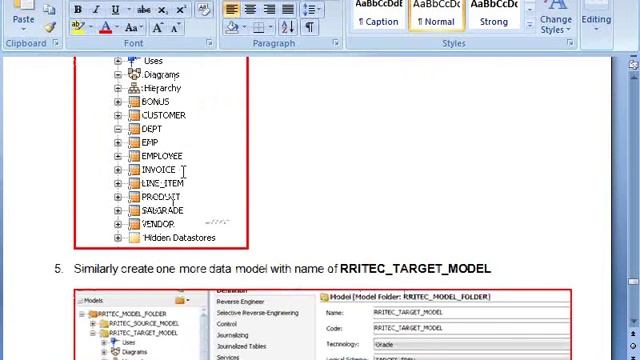Screen dimensions: 640x360
Task: Click 'RRITEC_SOURCE_MODEL' in the lower screenshot image
Action: 144,324
